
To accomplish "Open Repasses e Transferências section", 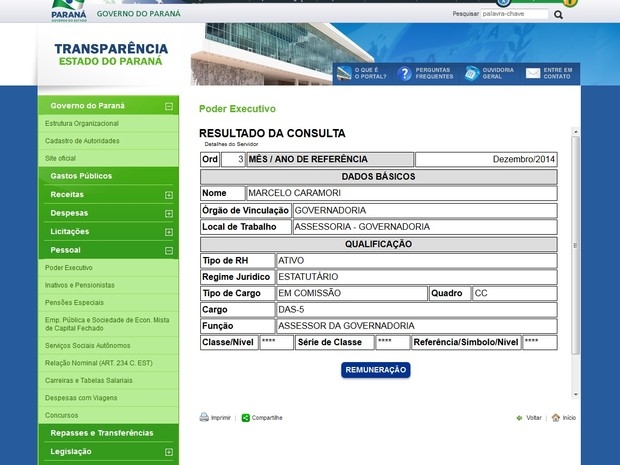I will click(x=102, y=433).
